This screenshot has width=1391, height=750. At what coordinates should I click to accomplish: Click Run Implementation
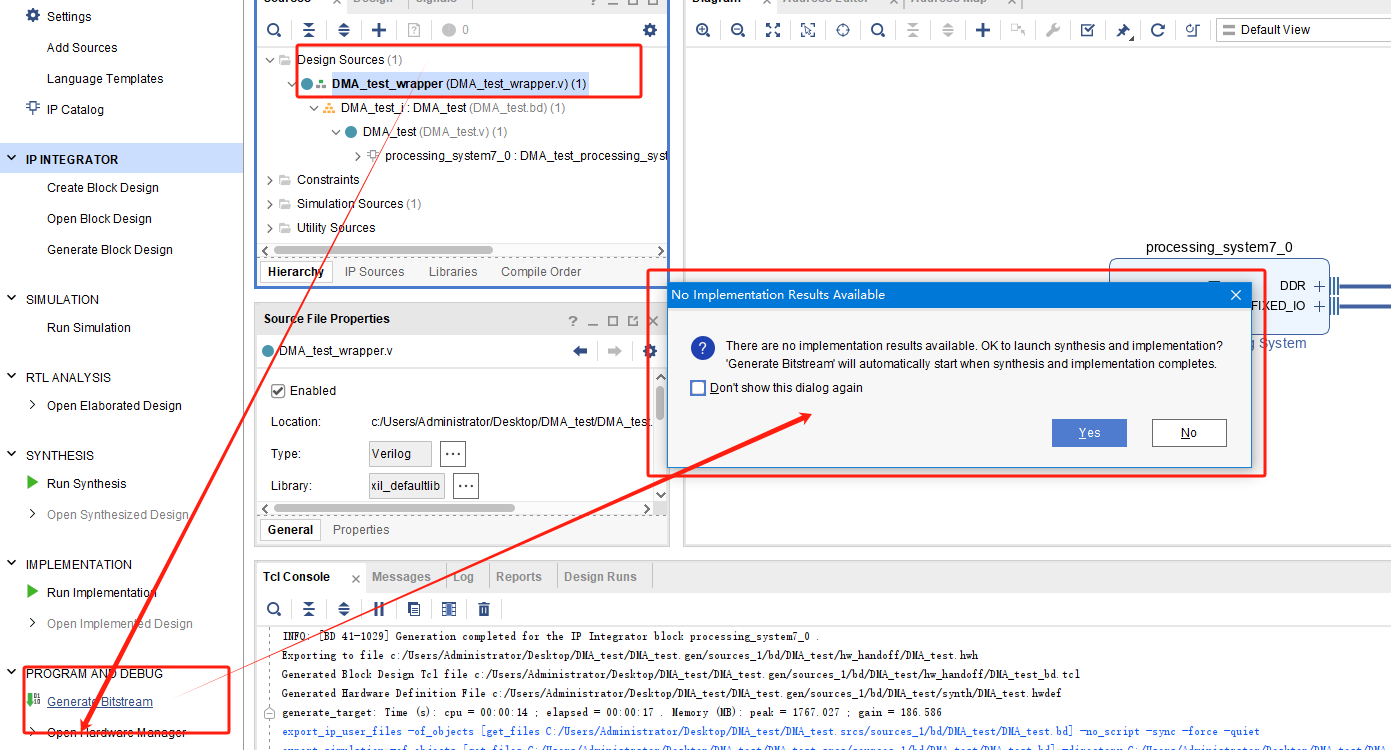(102, 593)
